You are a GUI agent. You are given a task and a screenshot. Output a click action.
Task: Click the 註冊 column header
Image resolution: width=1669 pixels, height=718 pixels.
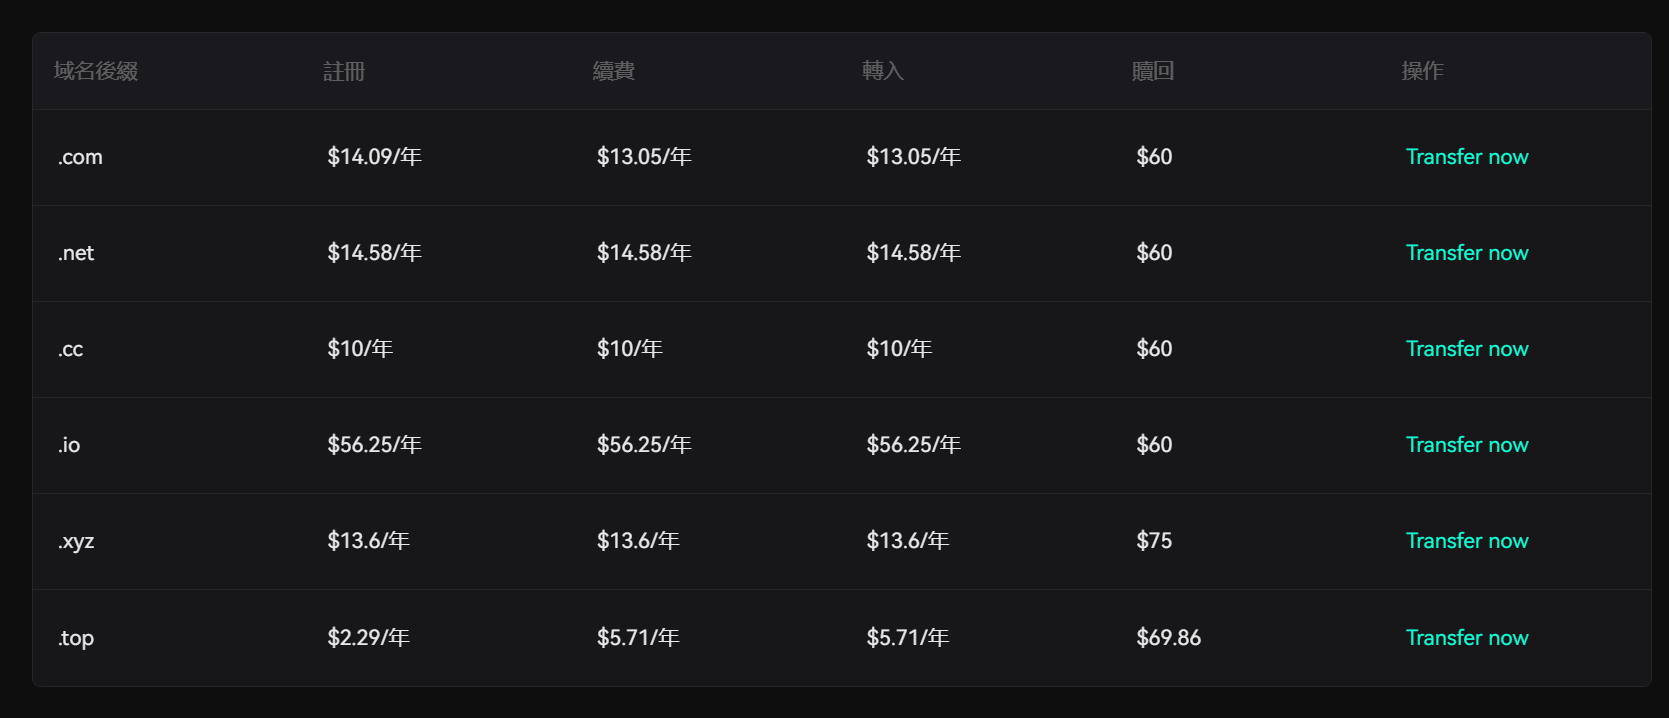tap(344, 71)
